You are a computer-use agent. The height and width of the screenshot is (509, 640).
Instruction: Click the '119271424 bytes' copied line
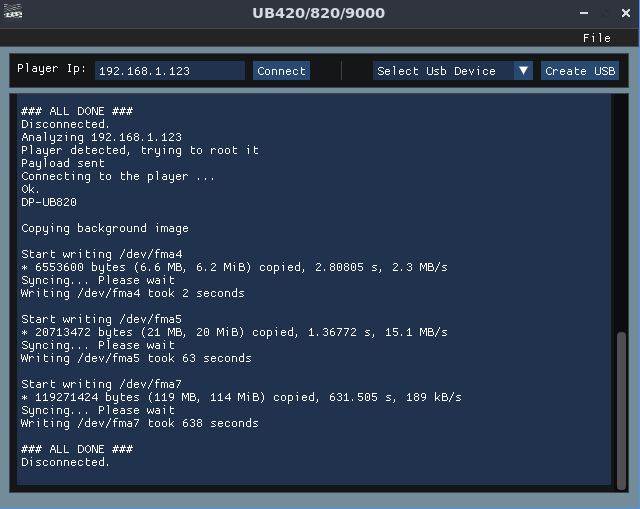(x=241, y=397)
